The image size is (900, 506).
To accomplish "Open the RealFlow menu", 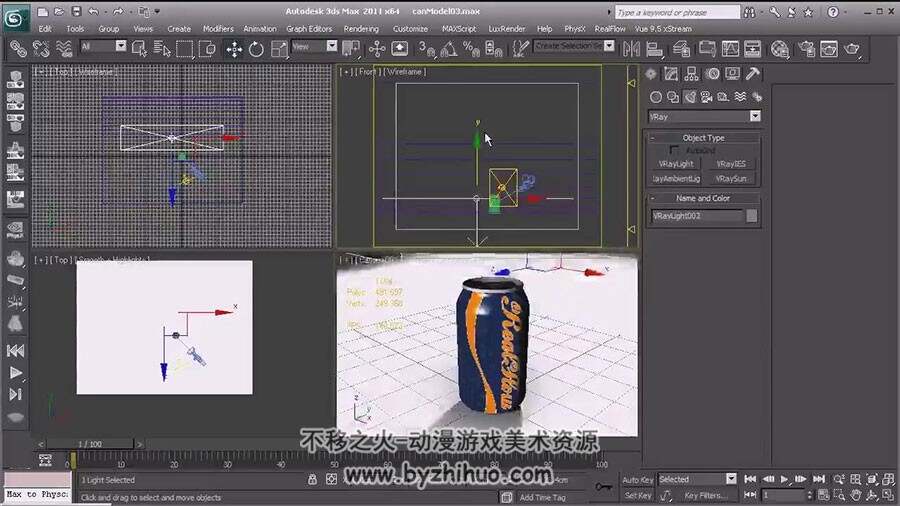I will 610,29.
